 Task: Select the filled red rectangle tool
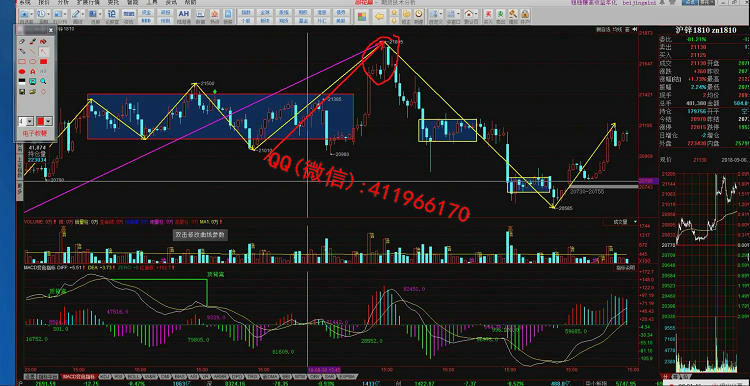click(44, 61)
